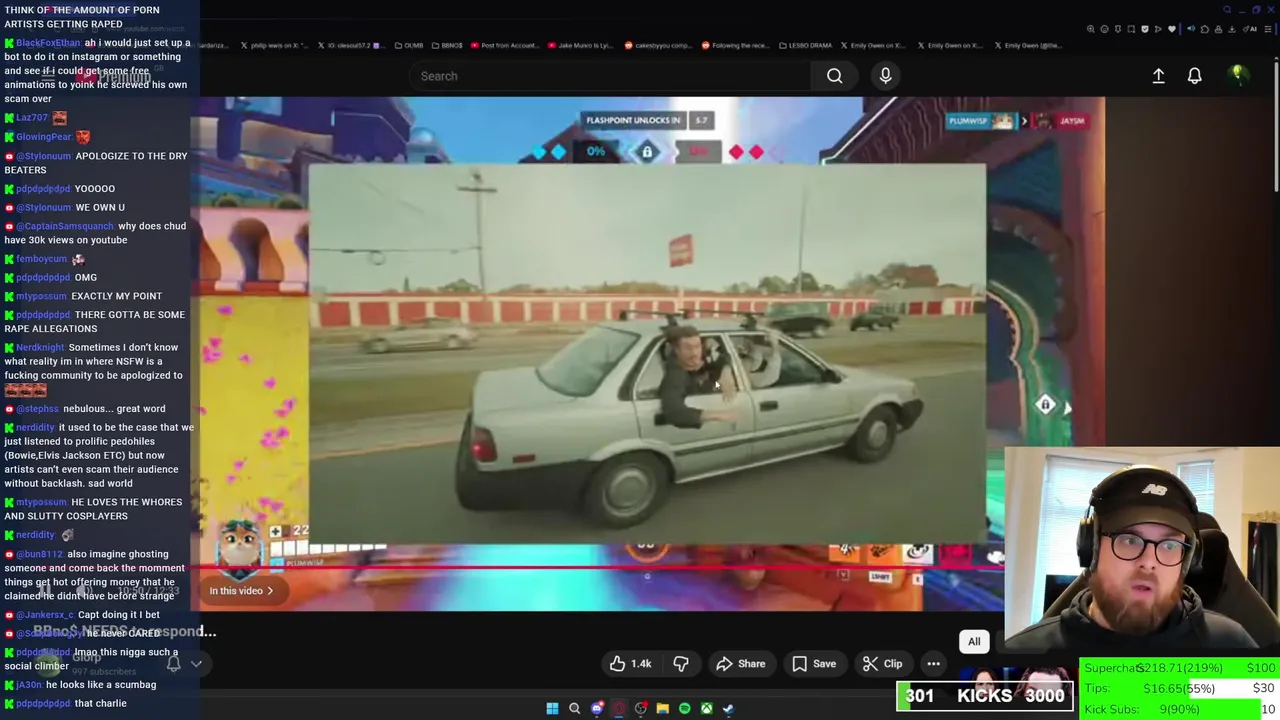Click the Nerdknight username in chat
Screen dimensions: 1280x720
40,348
